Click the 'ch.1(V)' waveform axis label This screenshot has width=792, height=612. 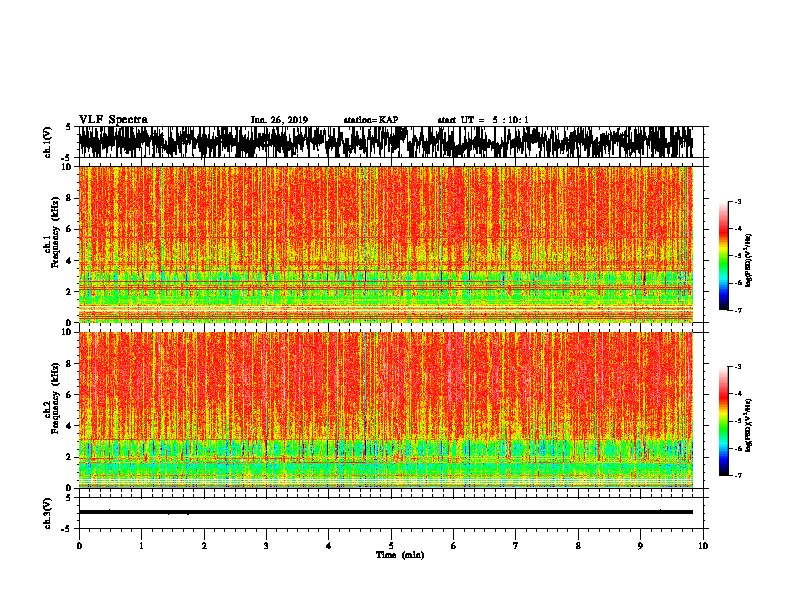tap(48, 142)
